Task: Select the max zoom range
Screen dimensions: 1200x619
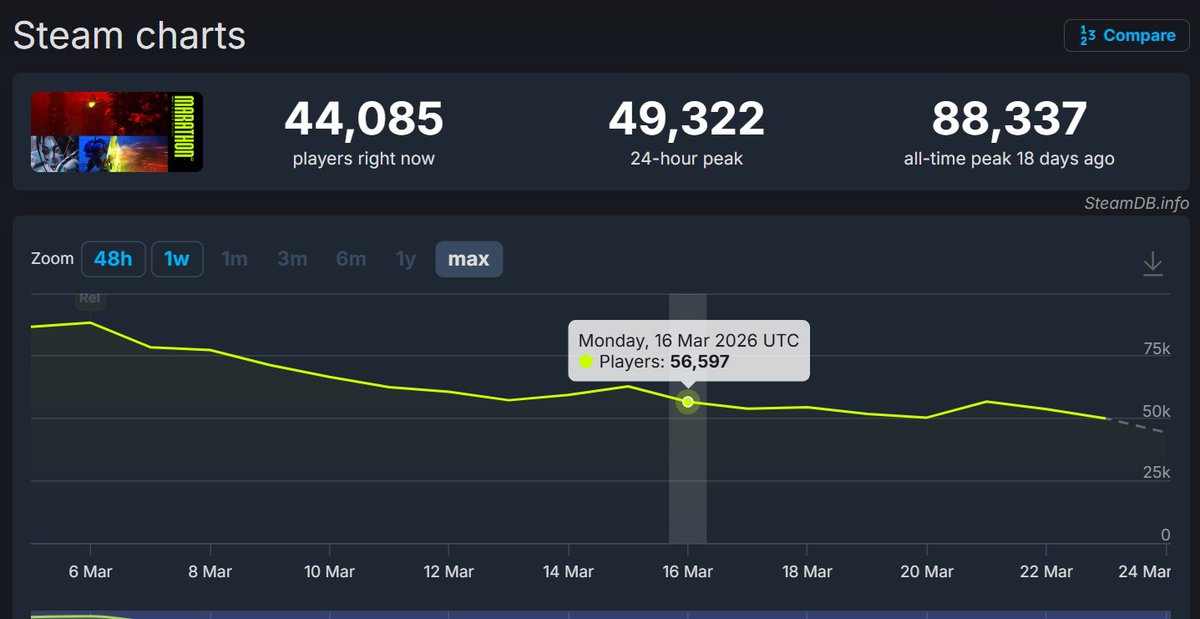Action: pos(469,259)
